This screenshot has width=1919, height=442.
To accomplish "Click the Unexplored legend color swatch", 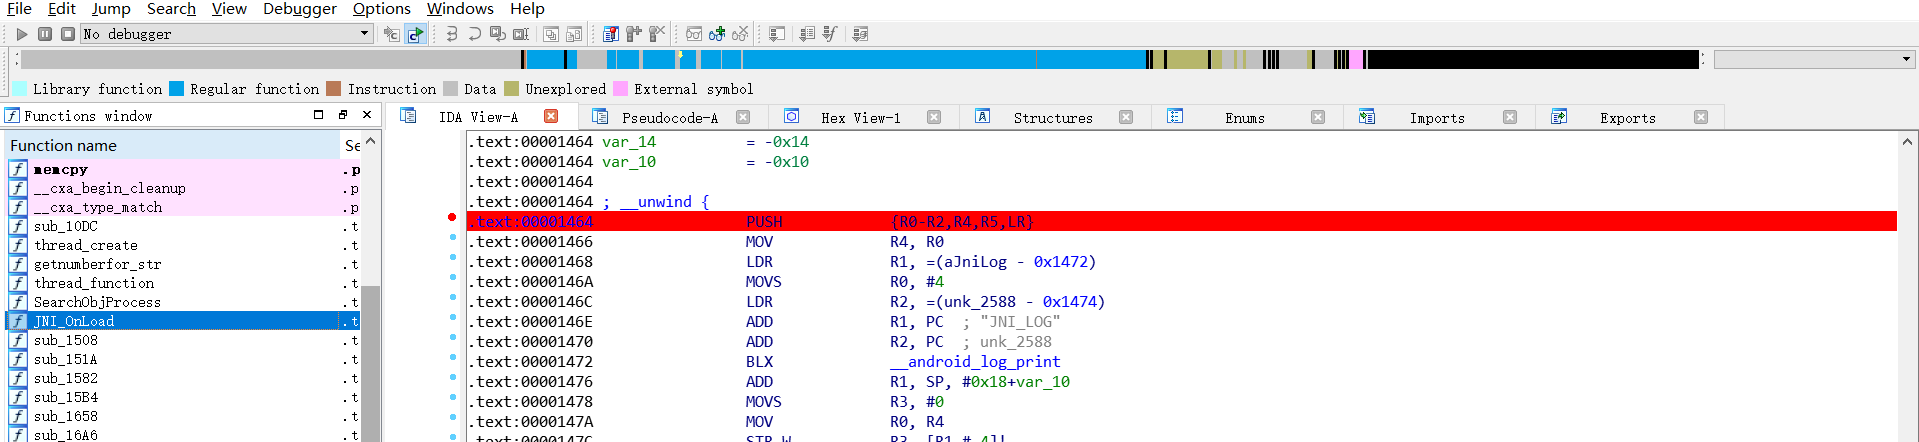I will tap(512, 89).
